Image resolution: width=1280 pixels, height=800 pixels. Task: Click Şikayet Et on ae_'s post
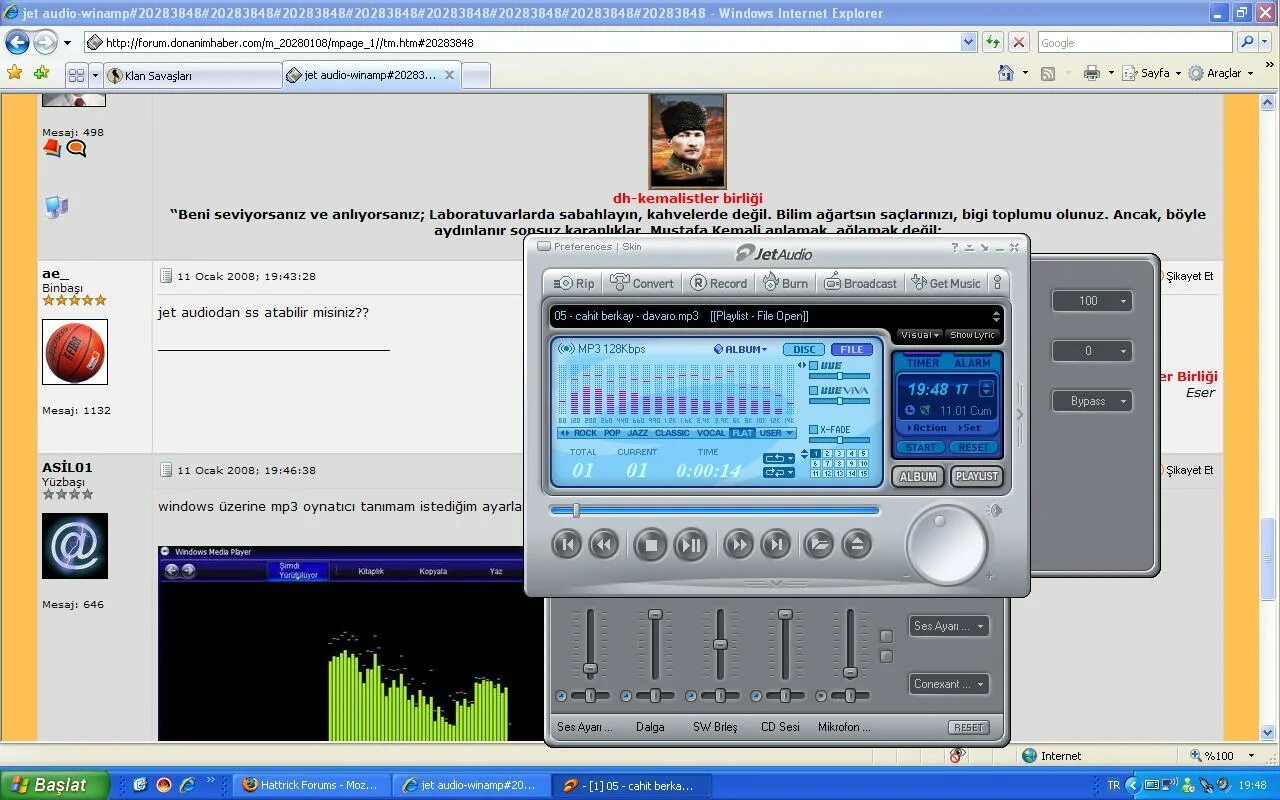1189,276
